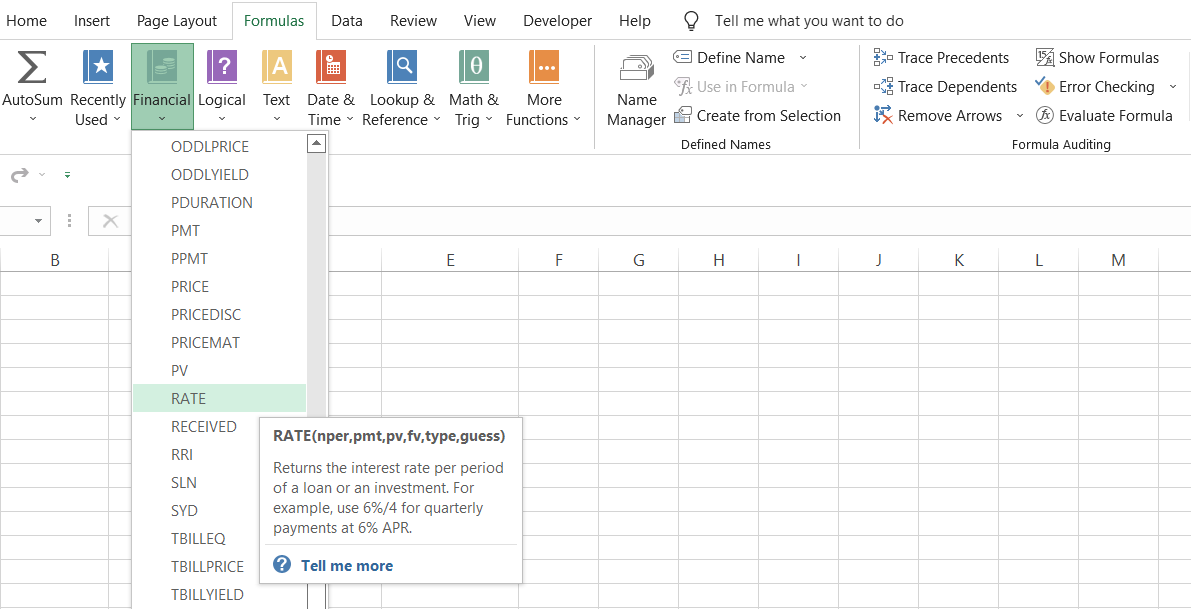Expand the Error Checking dropdown arrow
1191x609 pixels.
(1173, 87)
